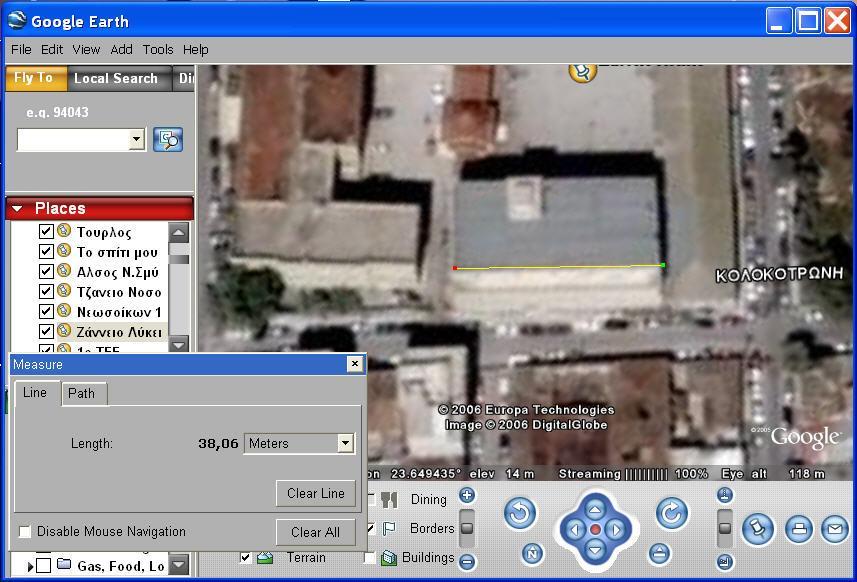This screenshot has height=582, width=857.
Task: Open the Help menu
Action: point(196,50)
